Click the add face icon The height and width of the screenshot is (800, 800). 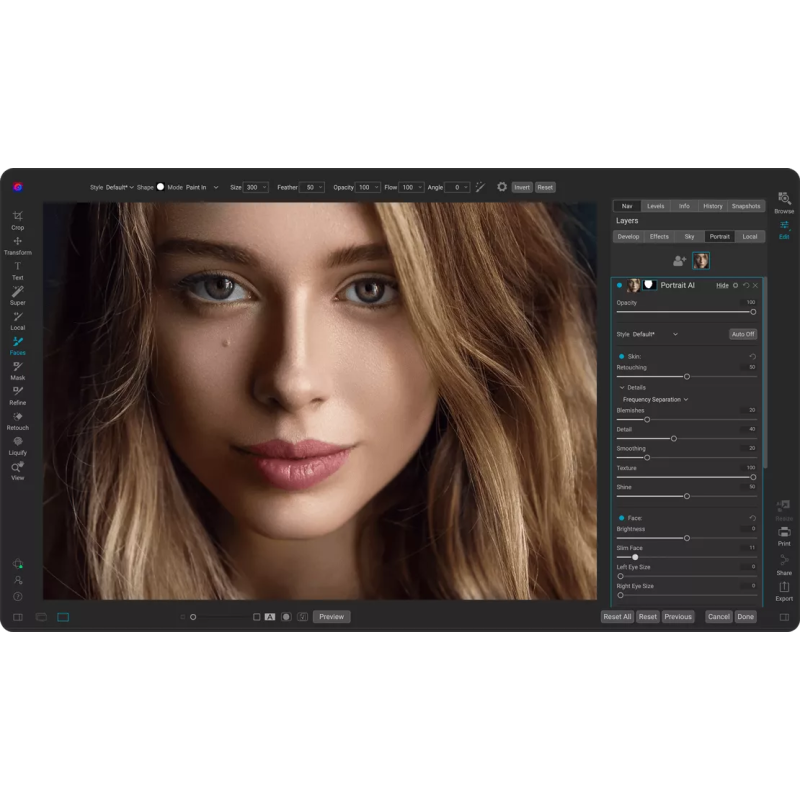(x=679, y=261)
